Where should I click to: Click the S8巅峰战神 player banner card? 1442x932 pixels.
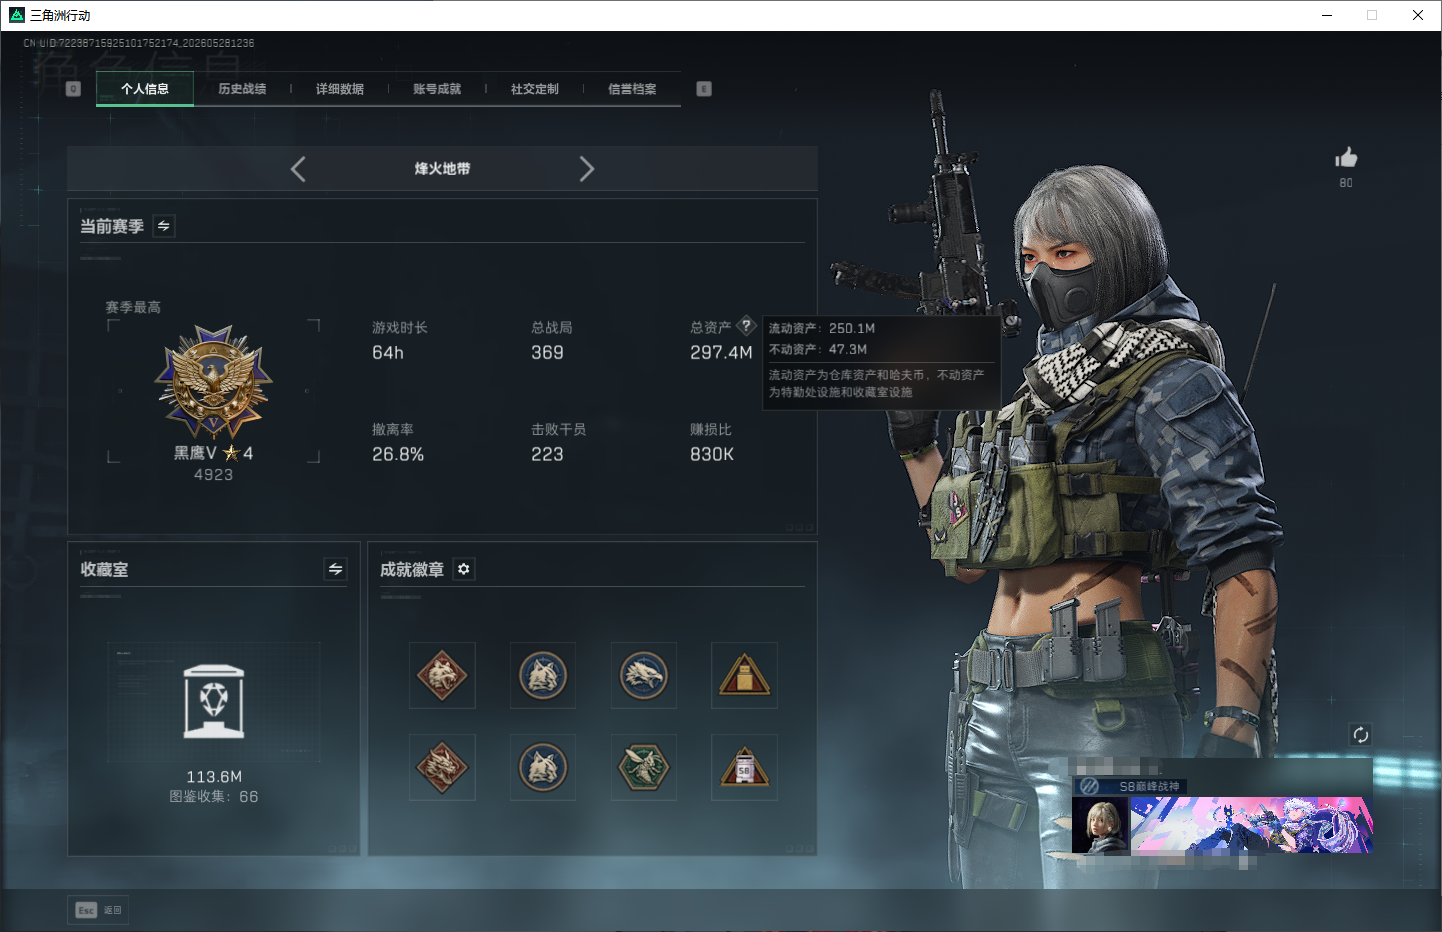(x=1222, y=815)
